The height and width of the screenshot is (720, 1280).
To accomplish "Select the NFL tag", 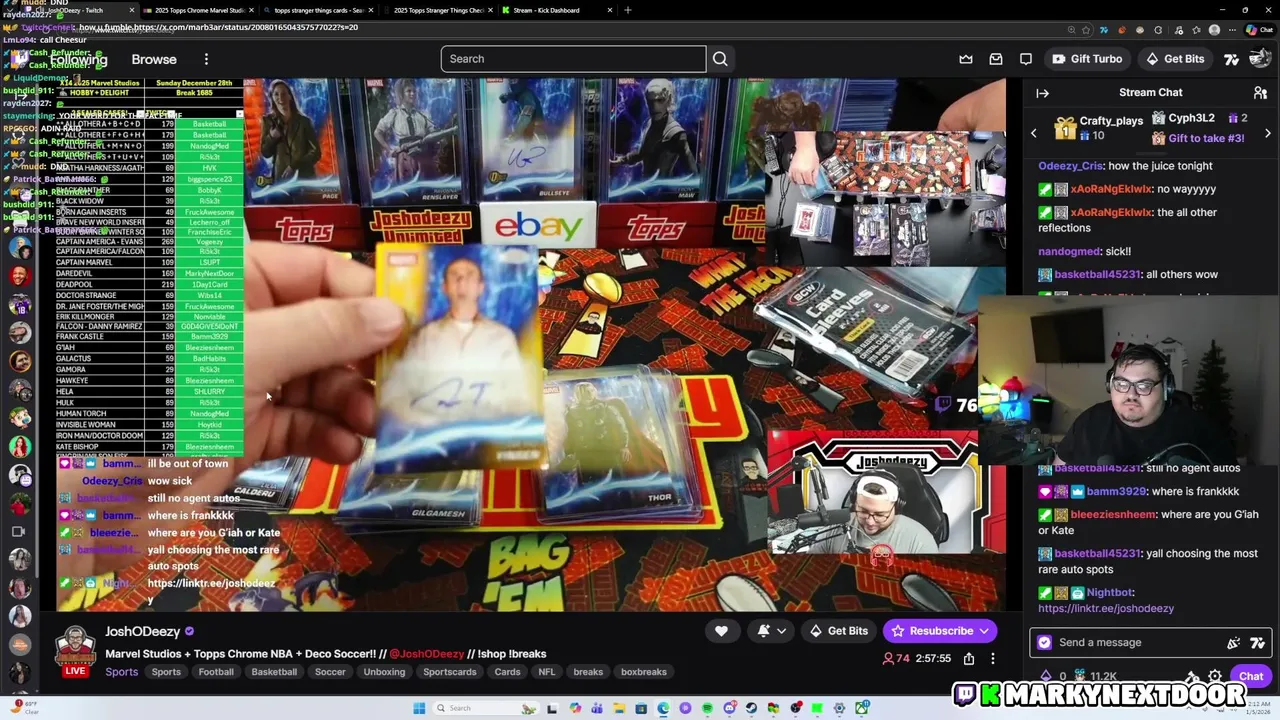I will tap(547, 672).
